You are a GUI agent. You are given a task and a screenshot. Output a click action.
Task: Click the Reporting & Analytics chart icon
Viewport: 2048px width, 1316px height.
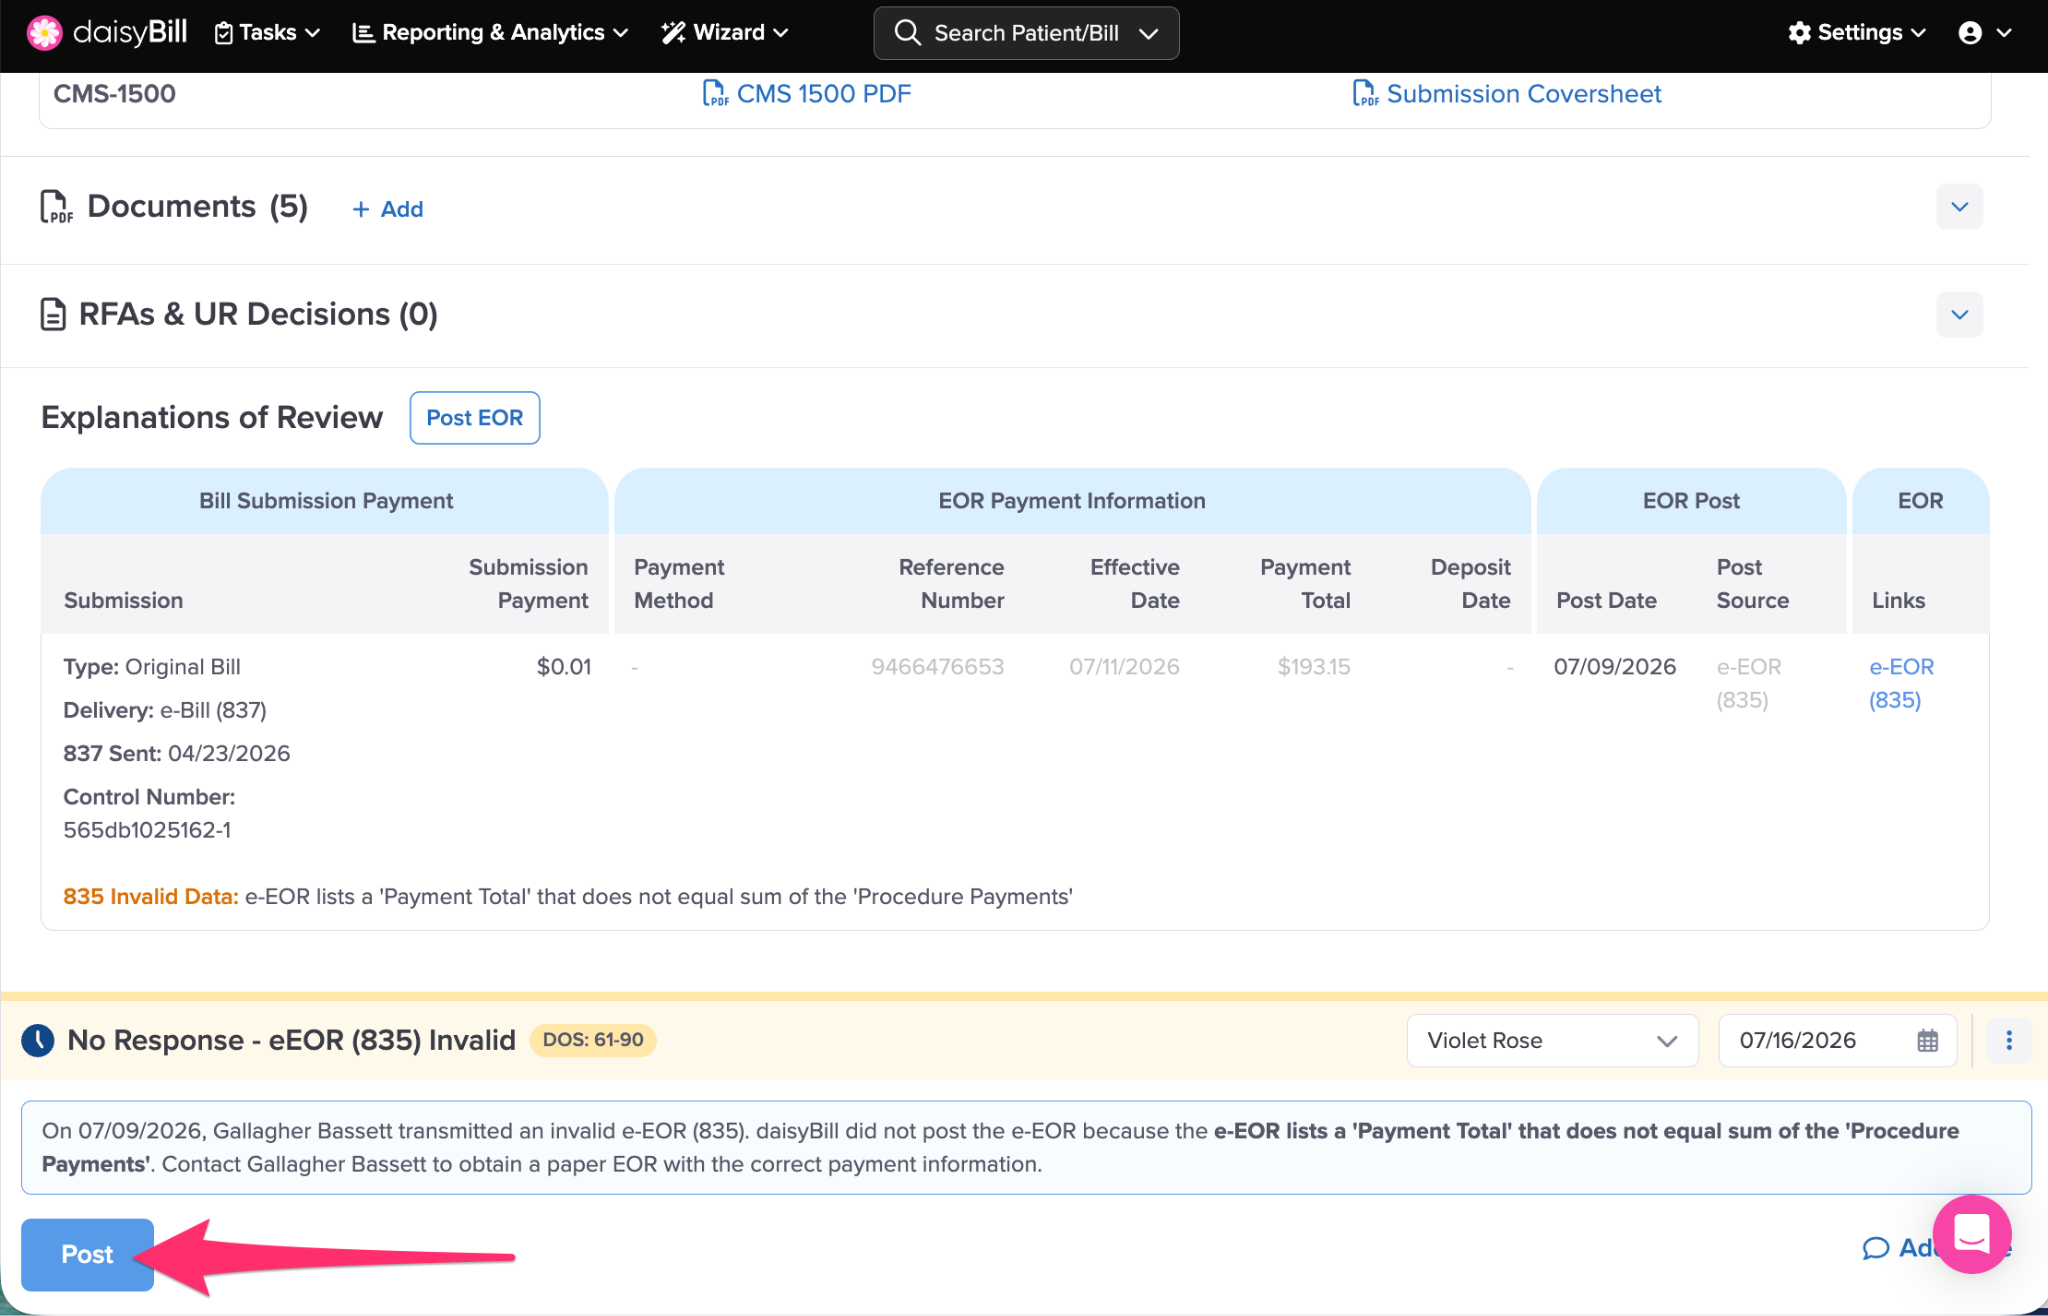[x=363, y=33]
